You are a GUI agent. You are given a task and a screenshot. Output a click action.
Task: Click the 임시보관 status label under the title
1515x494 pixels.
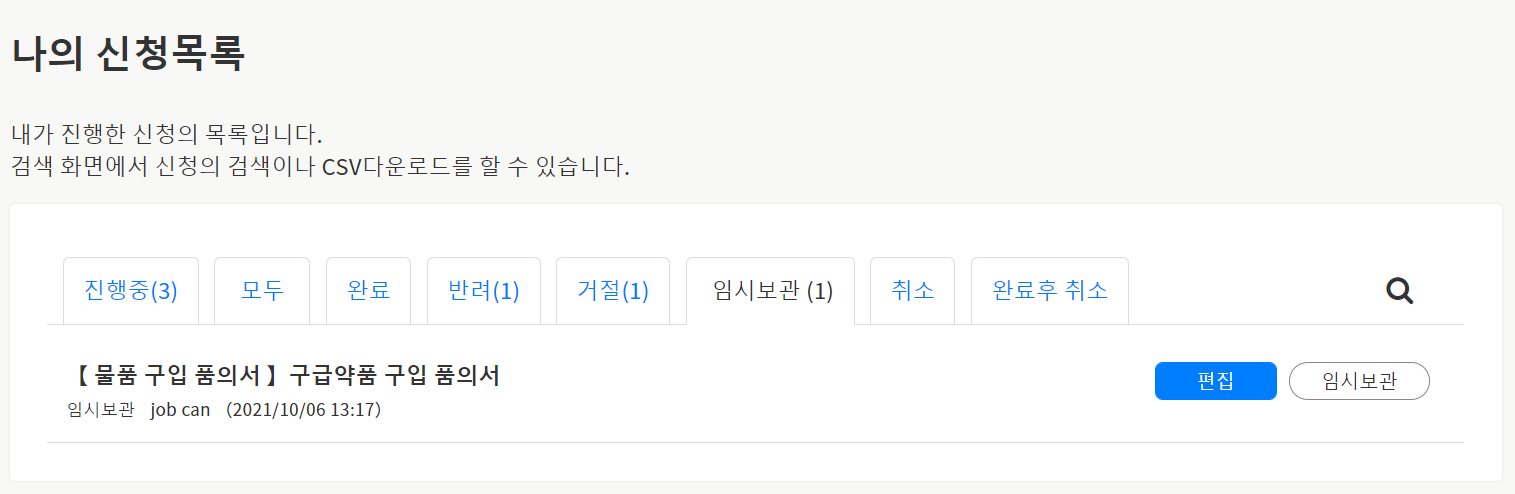(x=100, y=410)
